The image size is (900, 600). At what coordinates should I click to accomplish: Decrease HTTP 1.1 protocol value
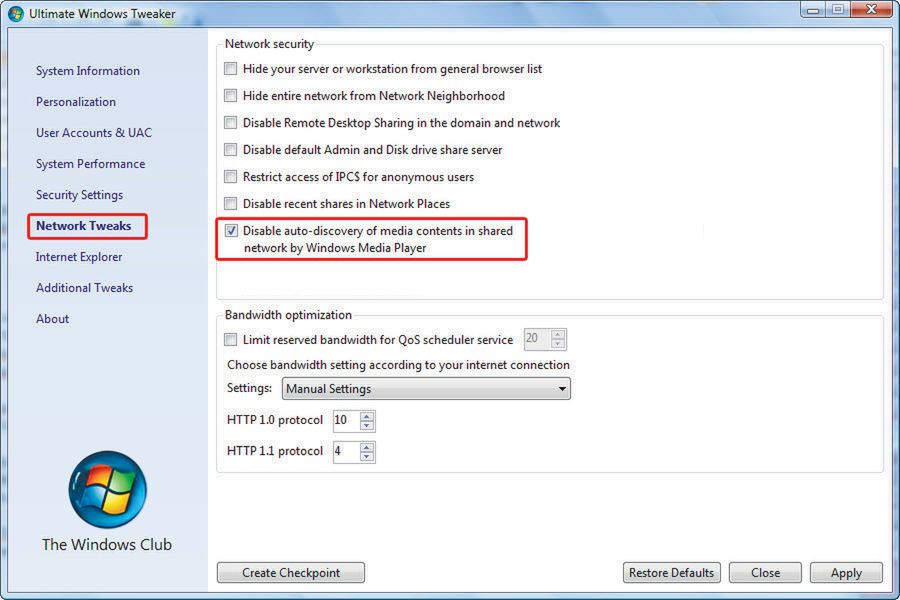point(367,456)
